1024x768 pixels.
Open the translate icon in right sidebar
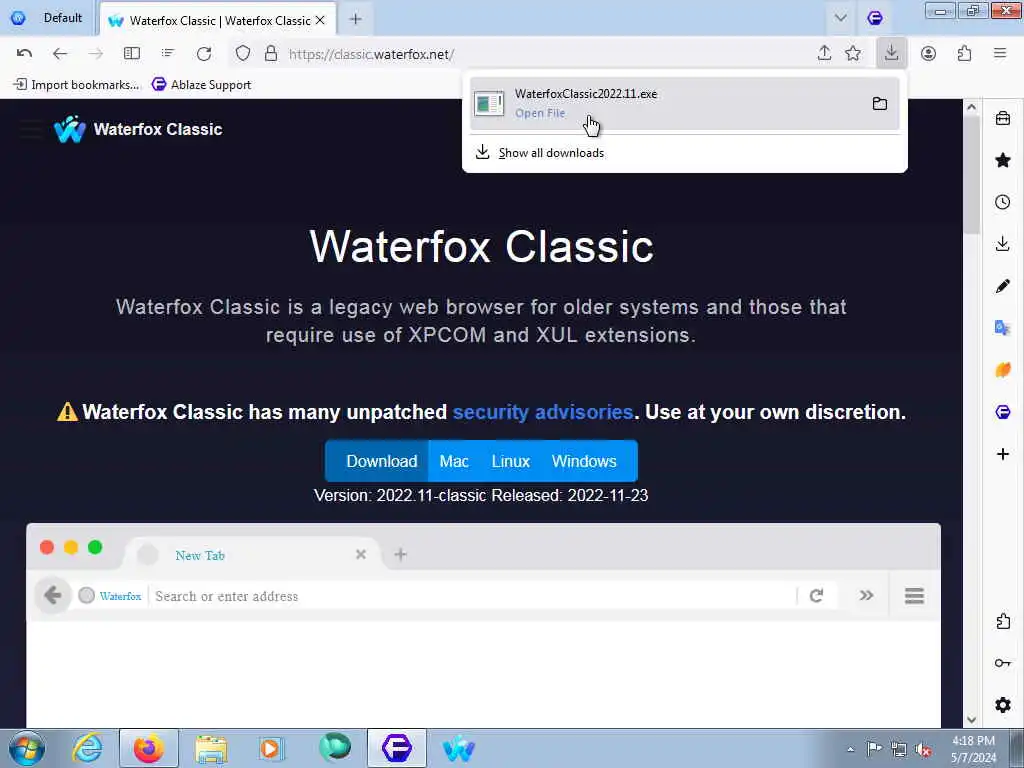click(1002, 328)
